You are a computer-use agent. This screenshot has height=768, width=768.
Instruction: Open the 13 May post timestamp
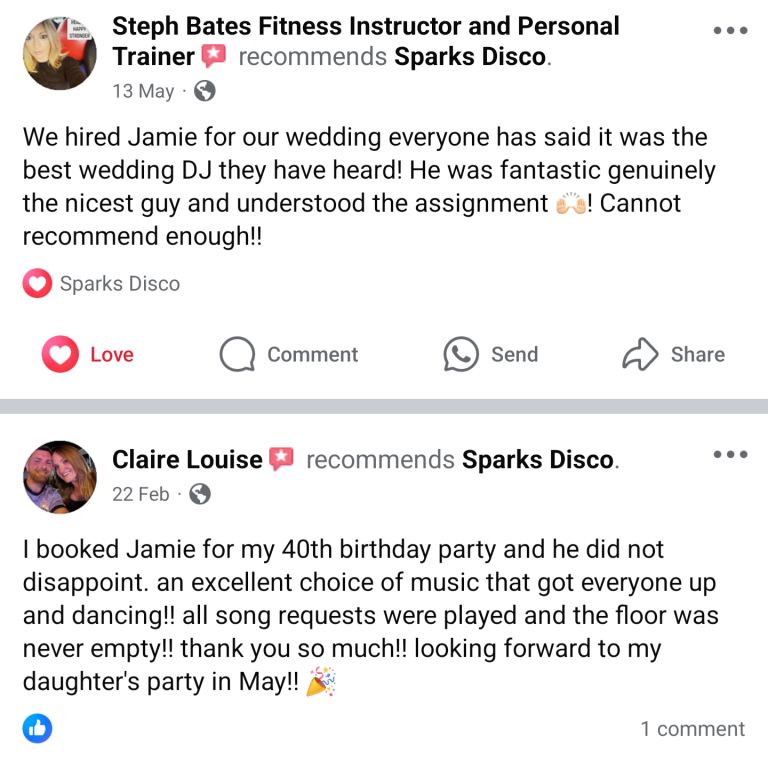point(143,91)
